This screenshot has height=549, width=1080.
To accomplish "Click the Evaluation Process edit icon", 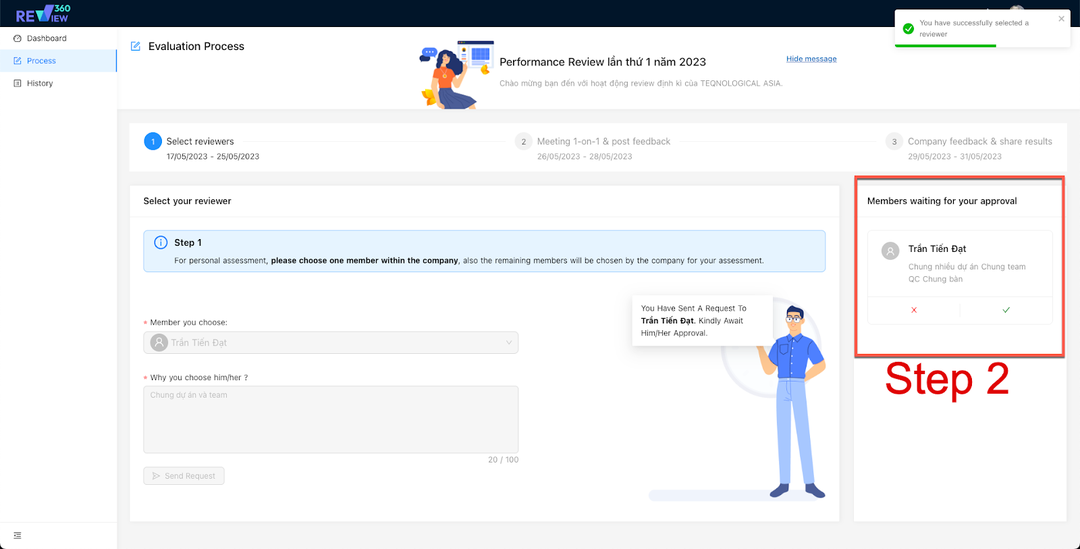I will click(x=135, y=46).
